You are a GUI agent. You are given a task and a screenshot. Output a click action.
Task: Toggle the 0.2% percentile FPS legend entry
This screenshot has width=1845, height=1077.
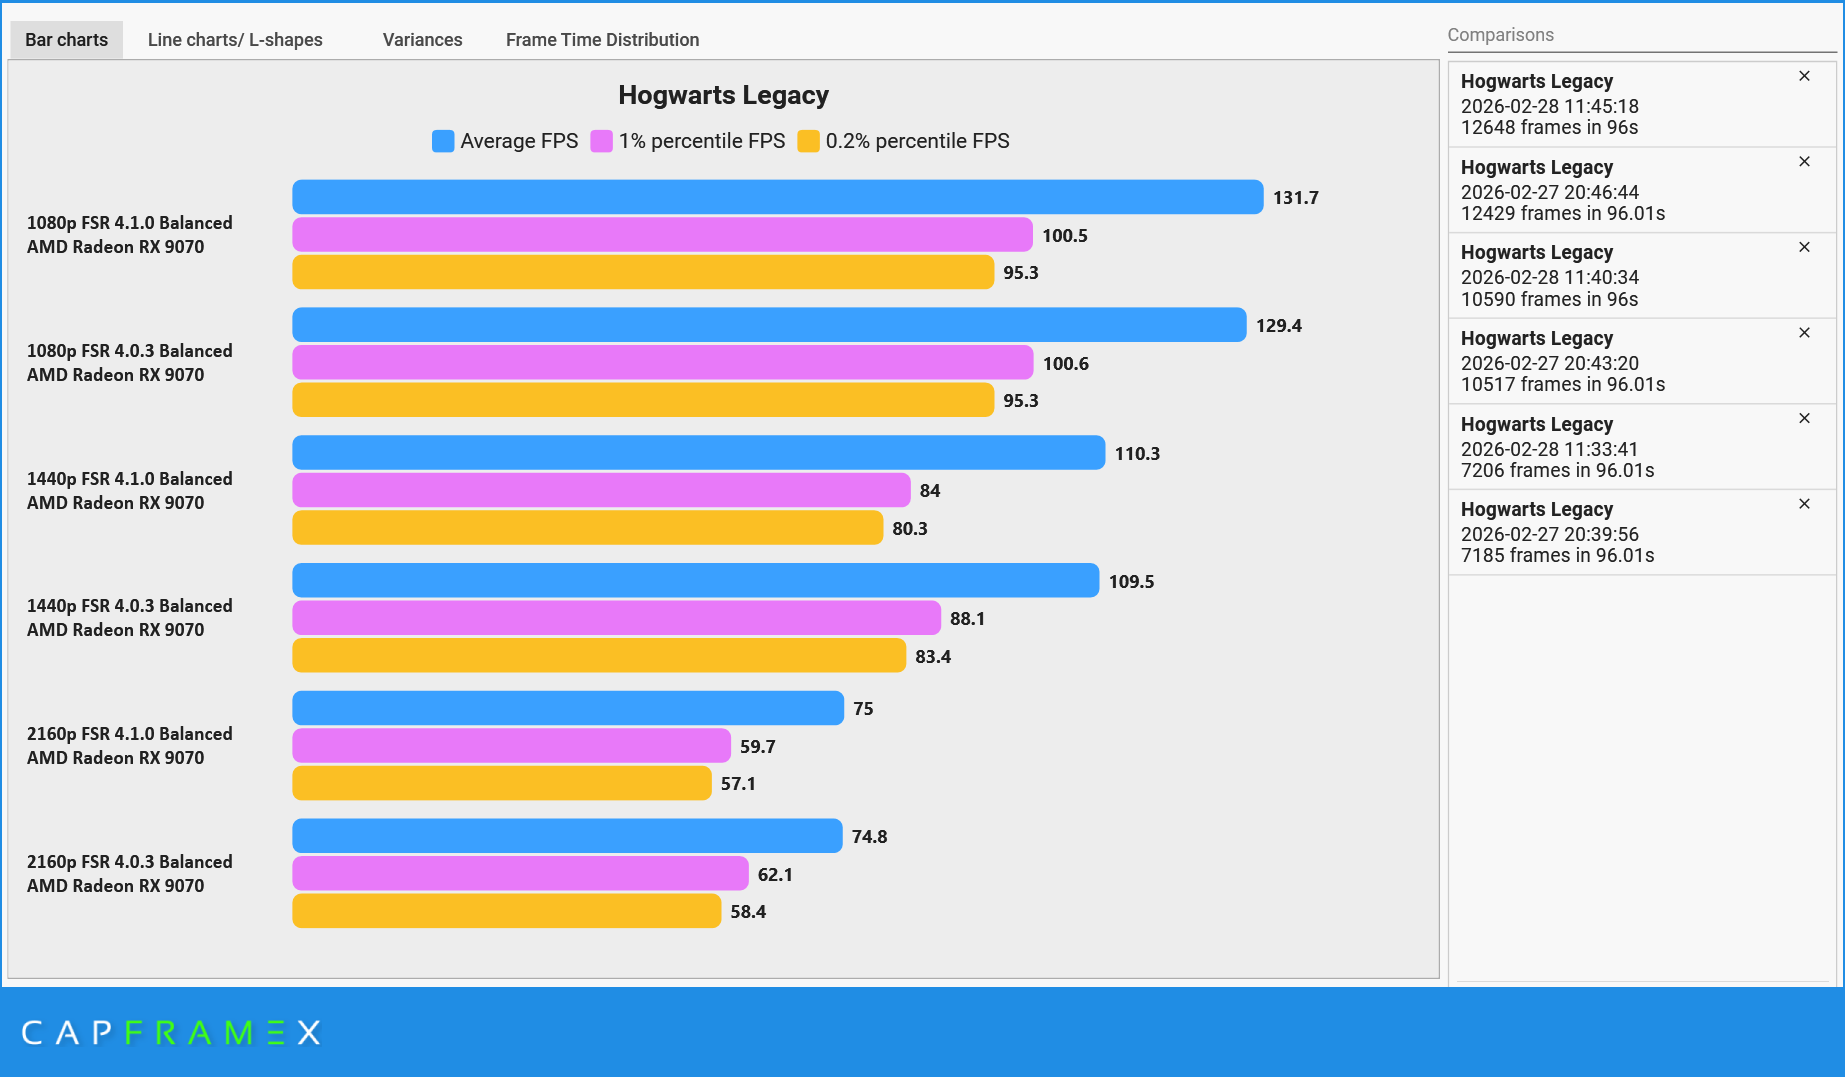903,141
